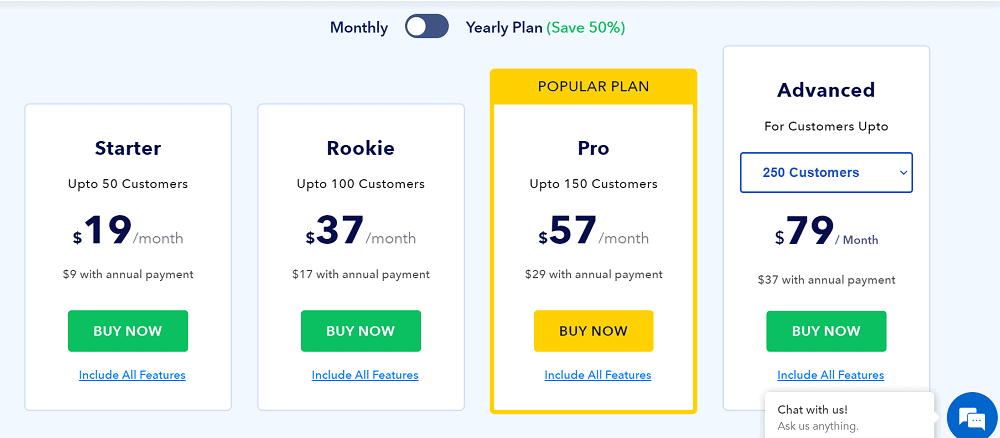Open the live chat bubble icon

coord(973,418)
